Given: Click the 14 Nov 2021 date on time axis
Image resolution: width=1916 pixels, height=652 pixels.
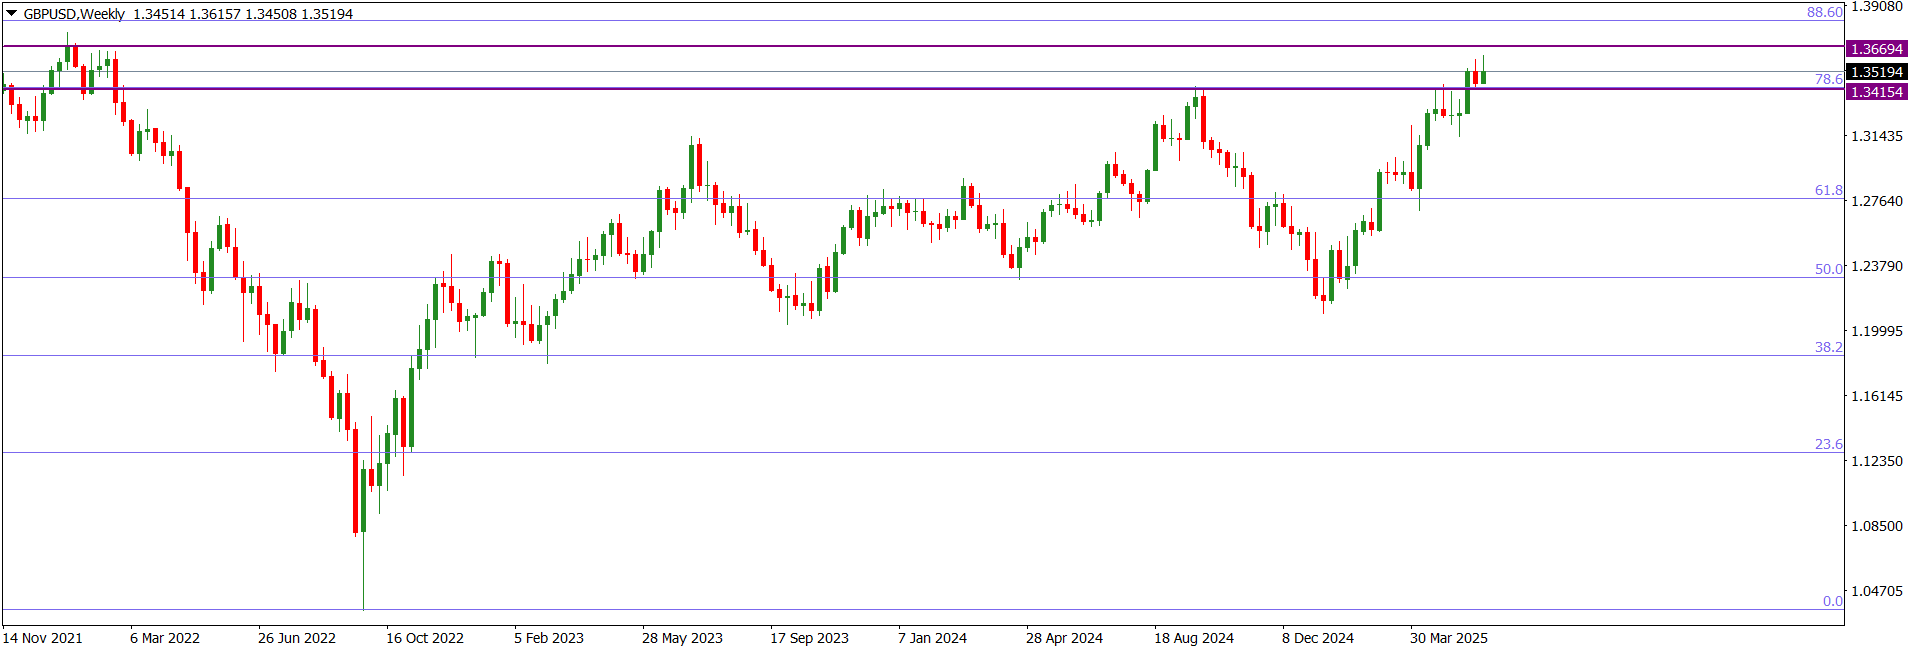Looking at the screenshot, I should click(x=43, y=638).
